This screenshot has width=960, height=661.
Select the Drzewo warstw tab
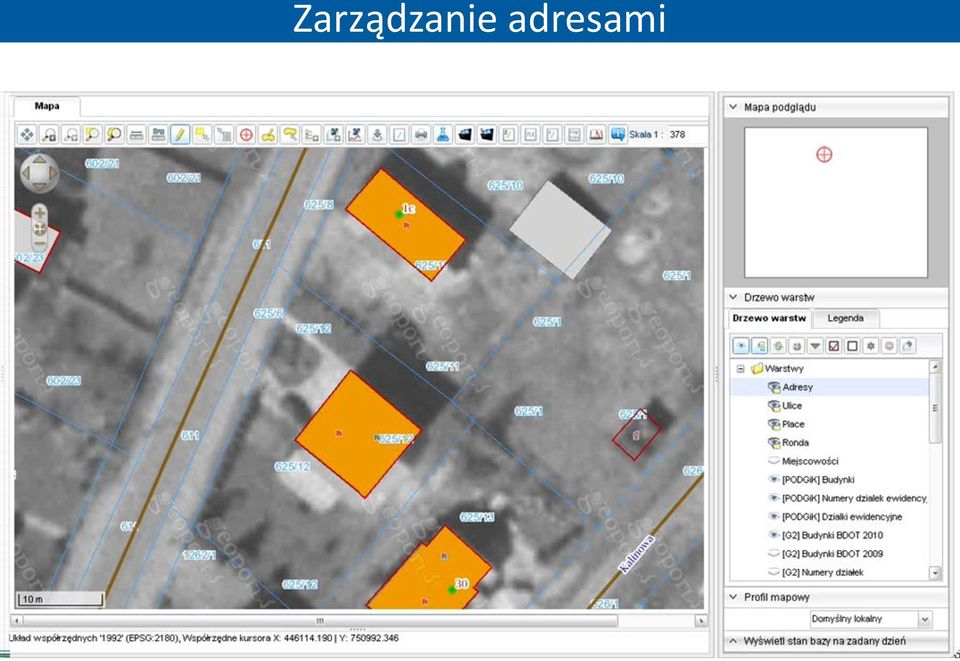point(769,318)
